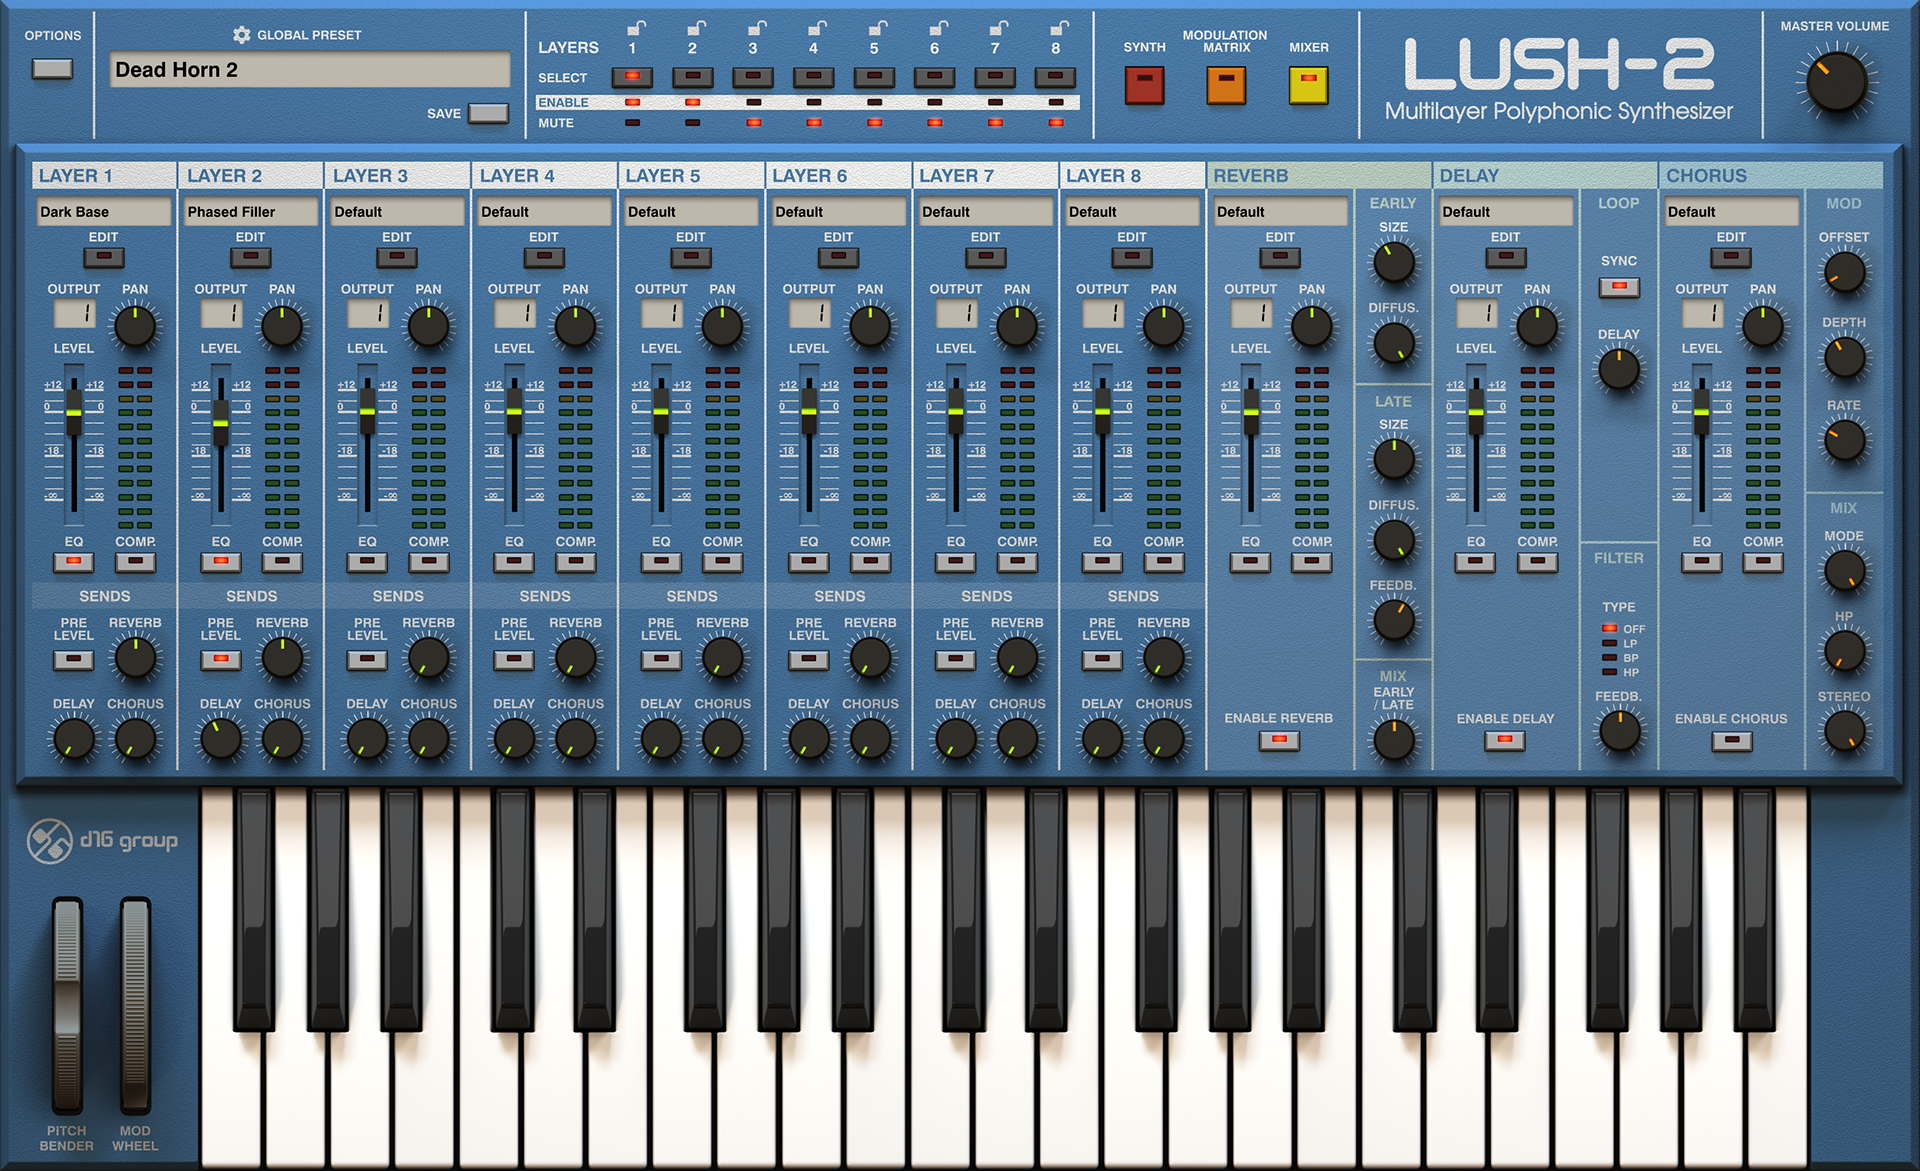
Task: Adjust Layer 7 Pan knob
Action: [1017, 327]
